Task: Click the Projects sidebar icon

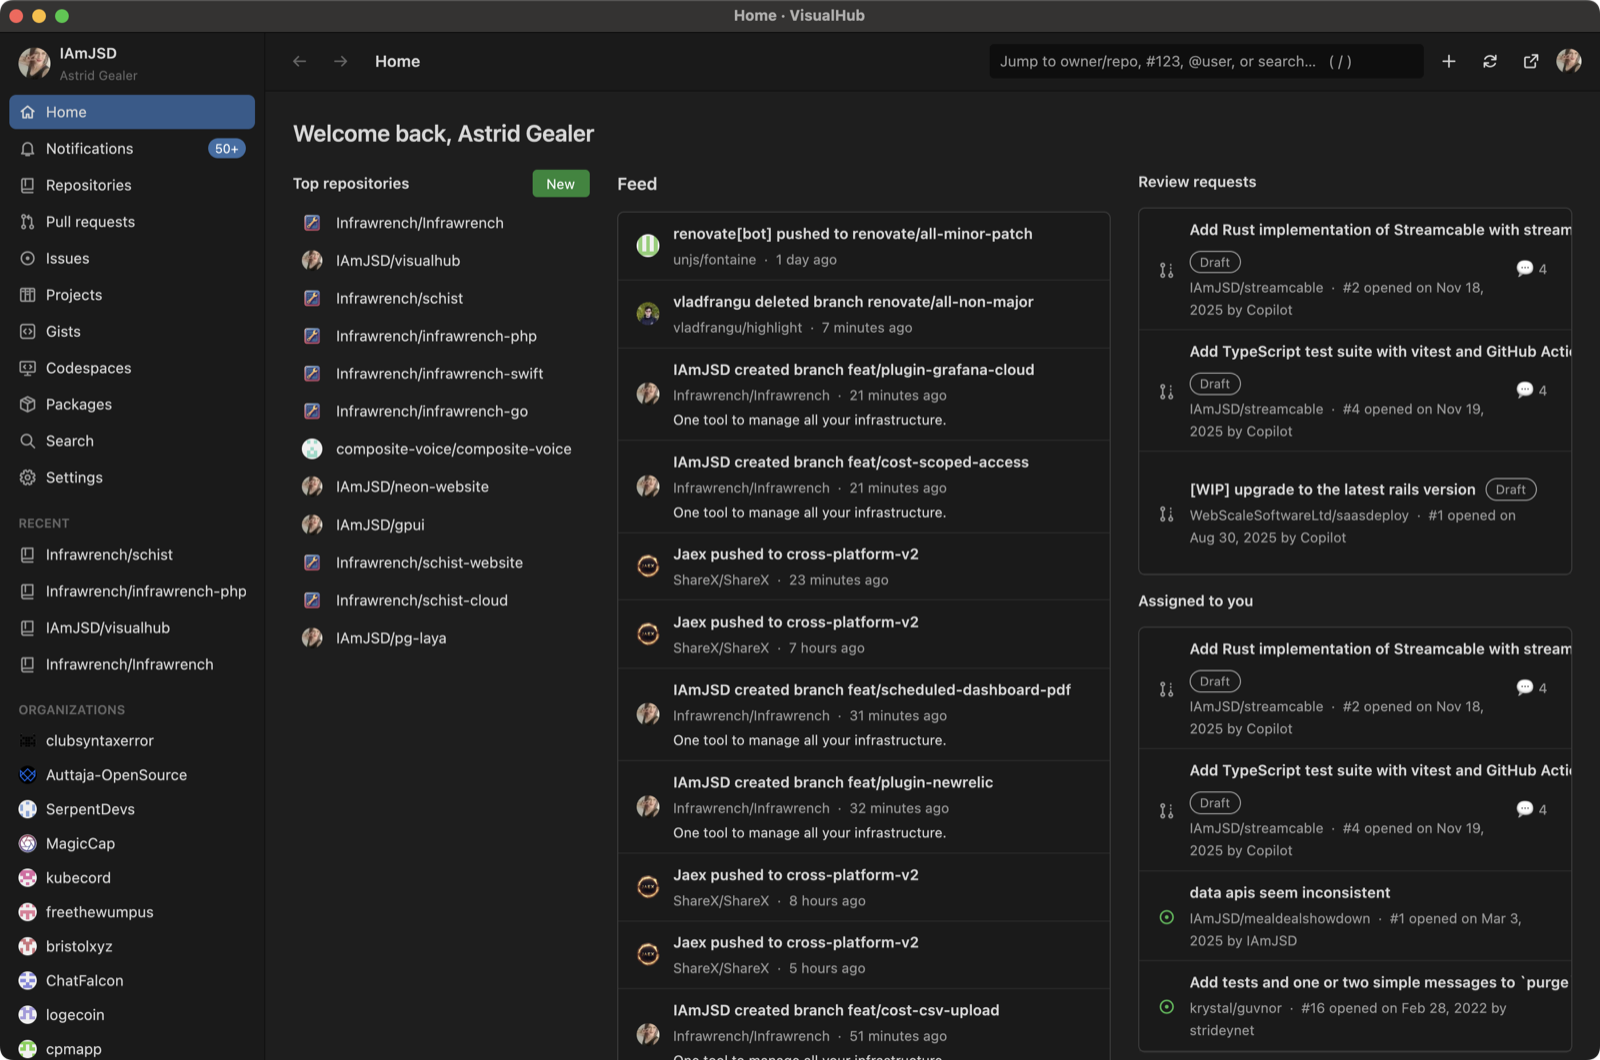Action: [x=28, y=295]
